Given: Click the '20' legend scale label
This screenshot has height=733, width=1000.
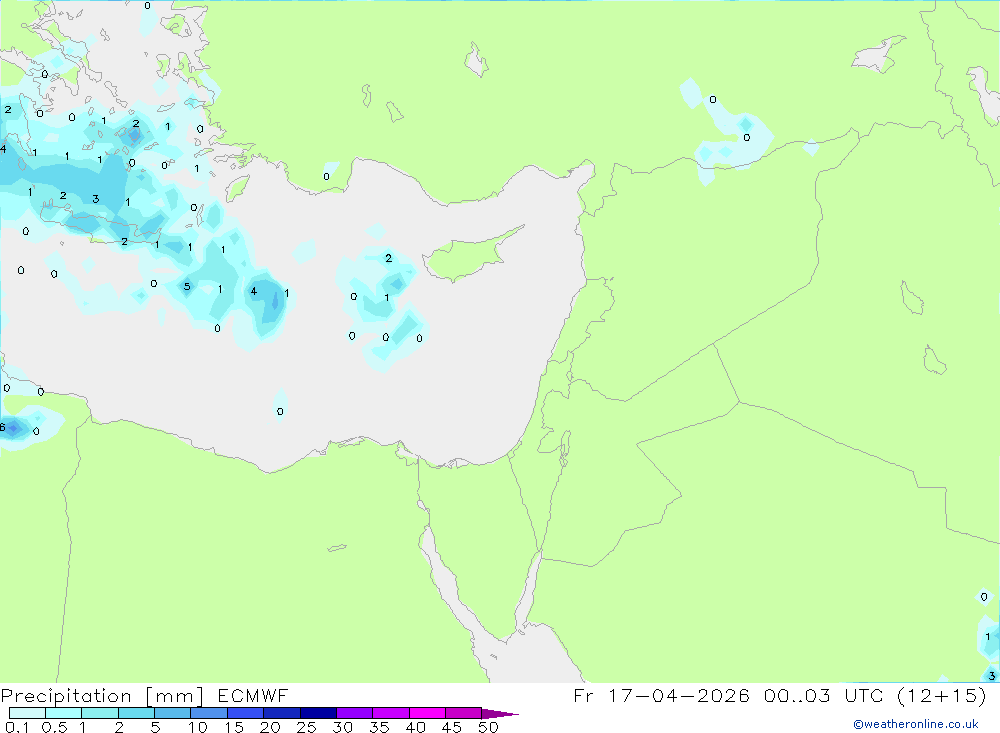Looking at the screenshot, I should (x=270, y=727).
